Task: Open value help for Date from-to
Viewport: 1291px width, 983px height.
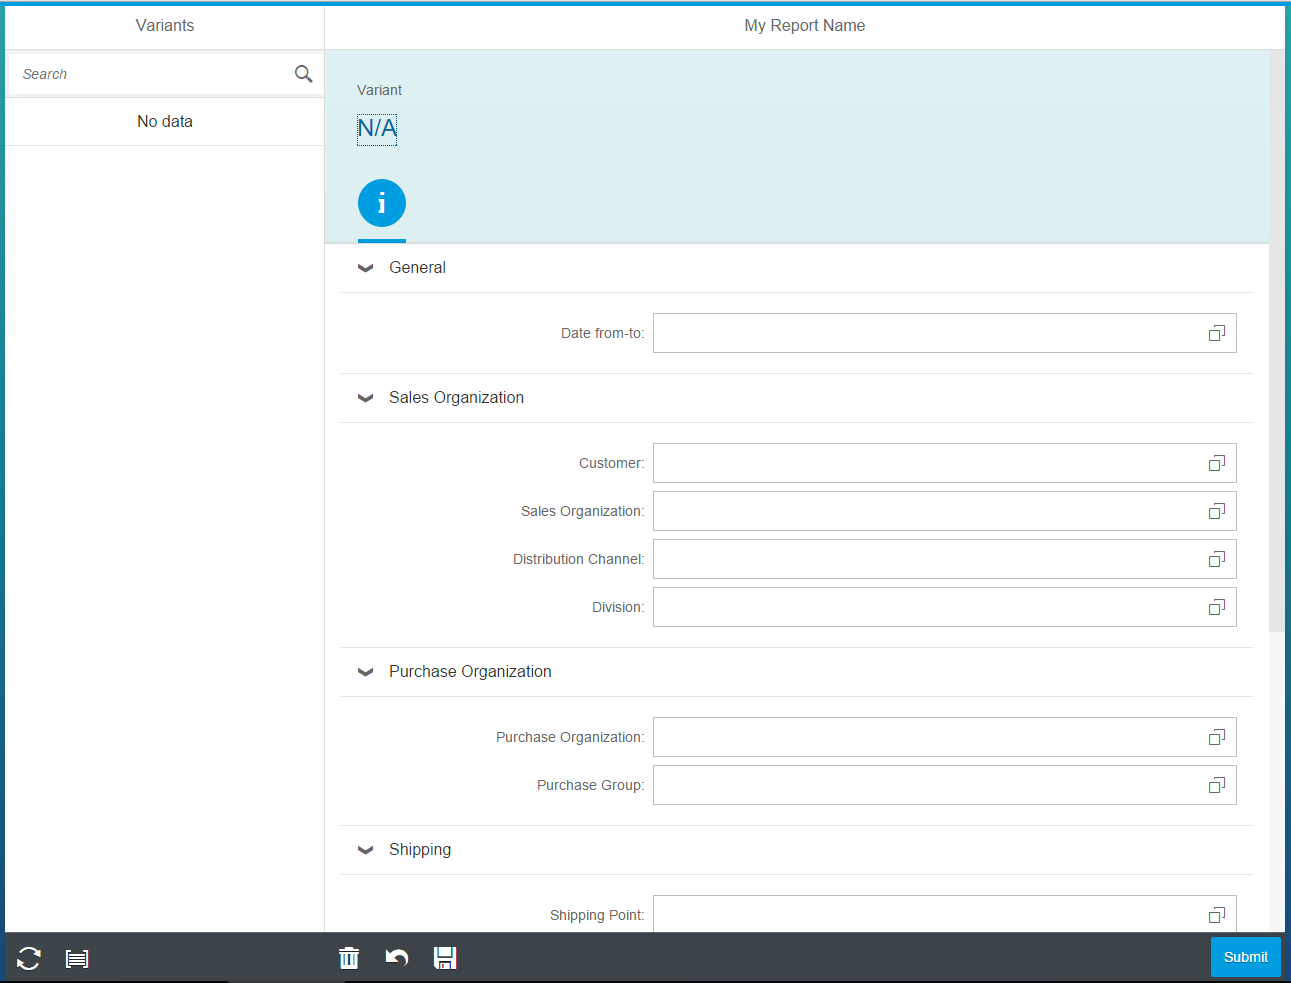Action: pyautogui.click(x=1216, y=333)
